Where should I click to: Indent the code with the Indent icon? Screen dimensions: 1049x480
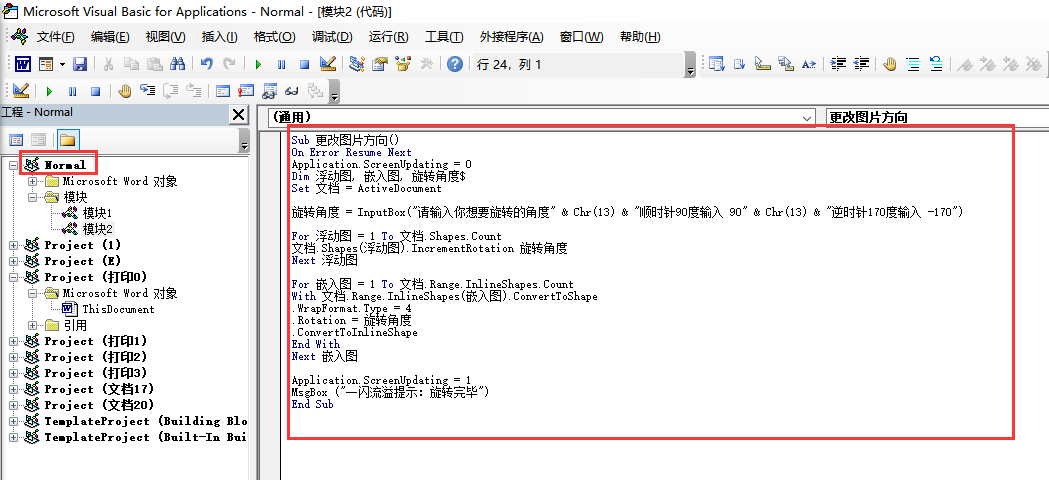[838, 64]
